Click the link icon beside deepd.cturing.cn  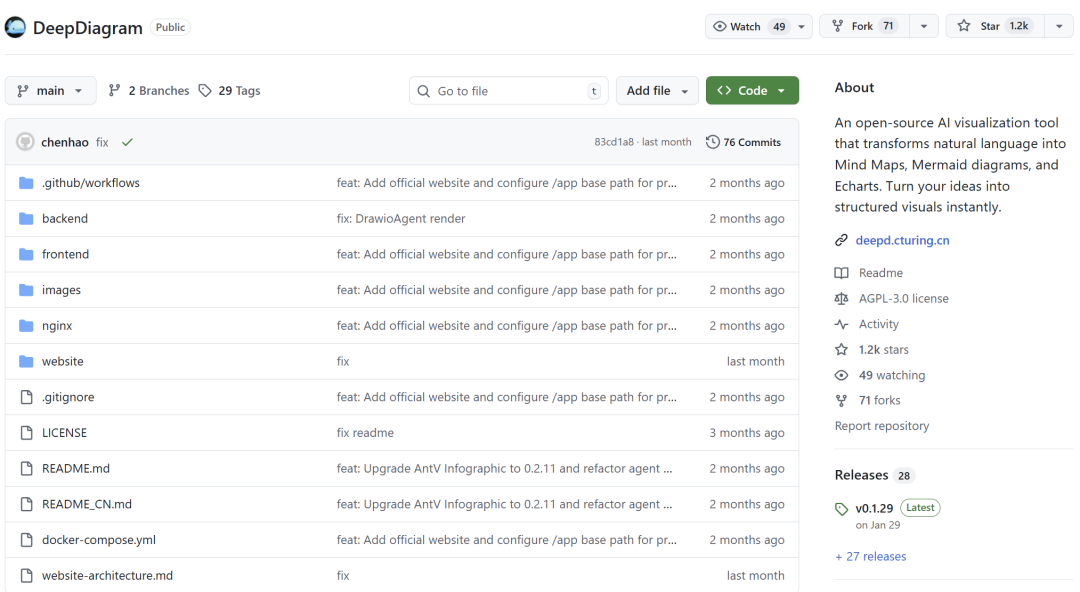point(841,240)
